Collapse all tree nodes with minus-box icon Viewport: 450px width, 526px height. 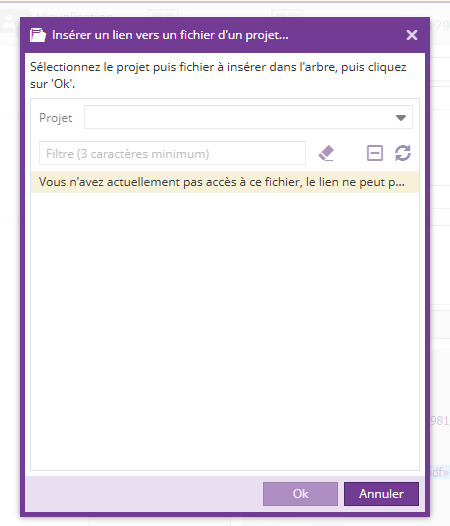tap(374, 153)
